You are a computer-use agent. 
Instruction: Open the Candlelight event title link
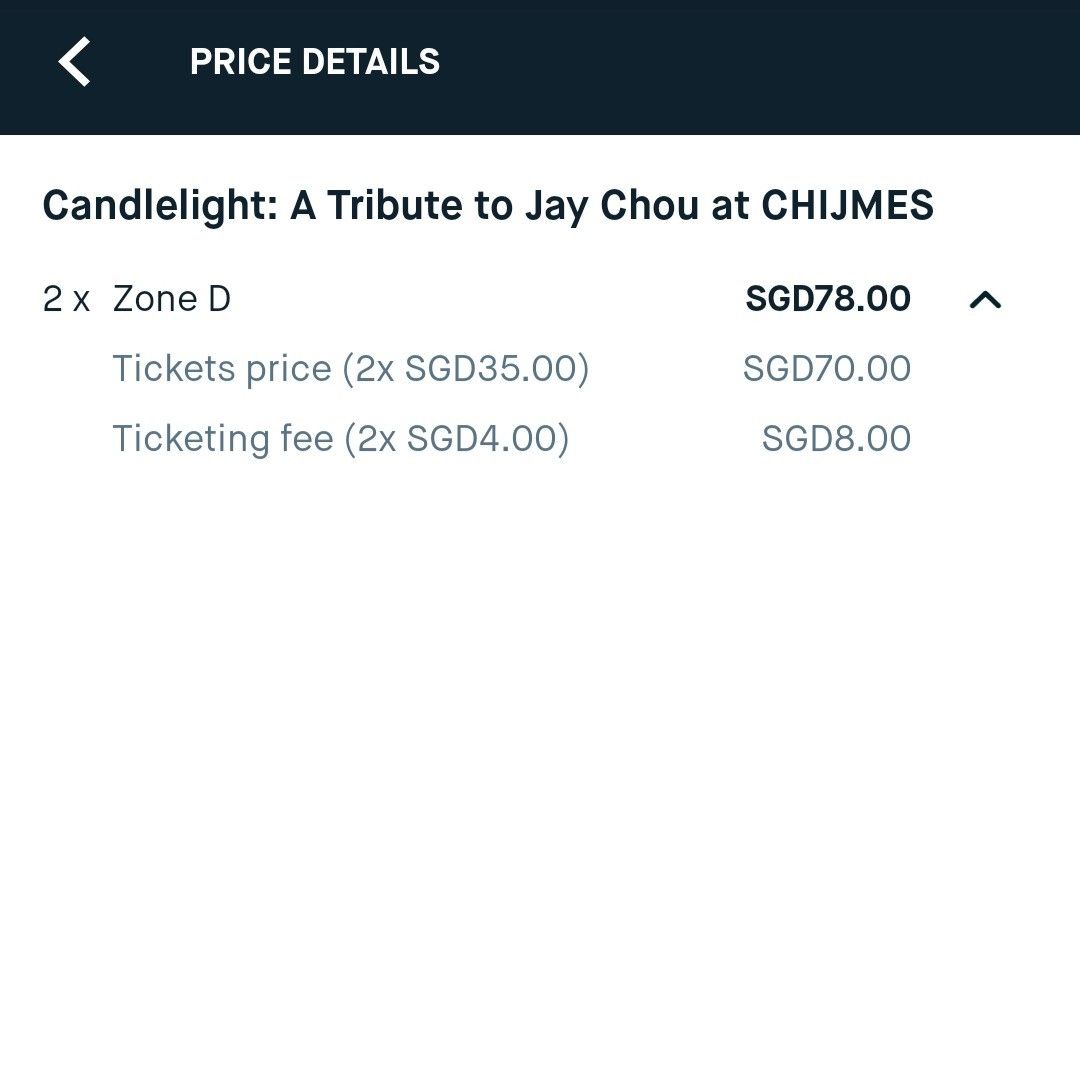(488, 206)
